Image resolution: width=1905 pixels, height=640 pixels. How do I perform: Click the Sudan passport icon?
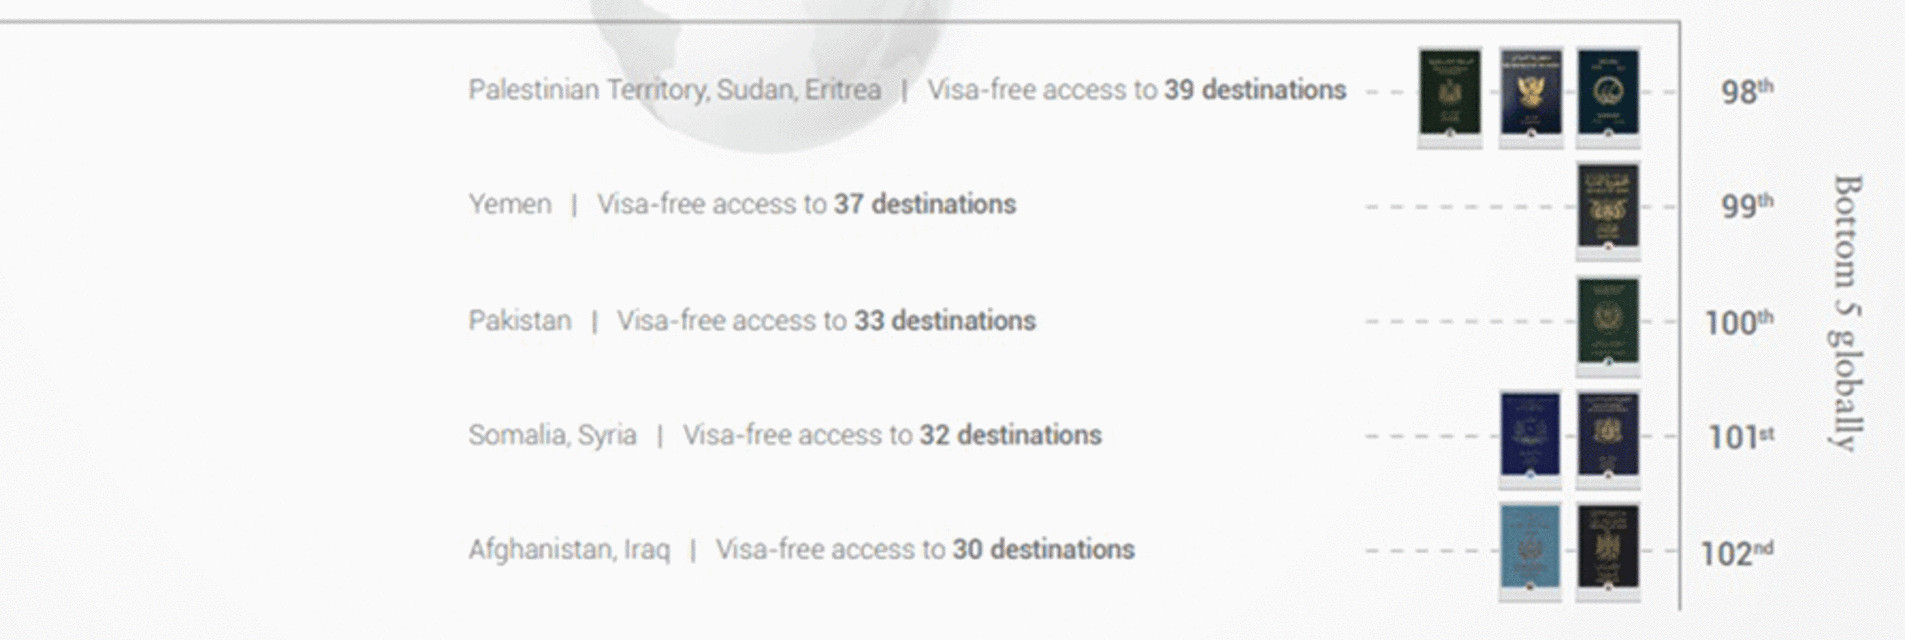[x=1530, y=92]
